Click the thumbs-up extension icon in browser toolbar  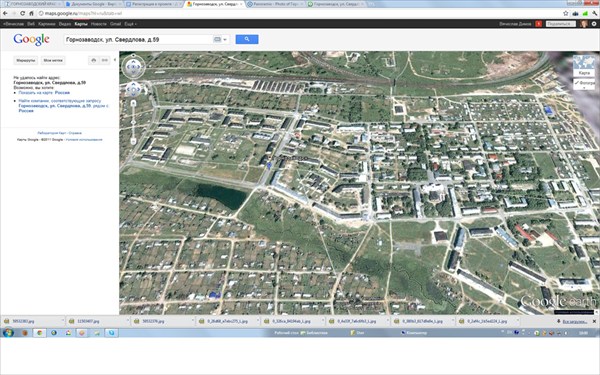coord(576,13)
